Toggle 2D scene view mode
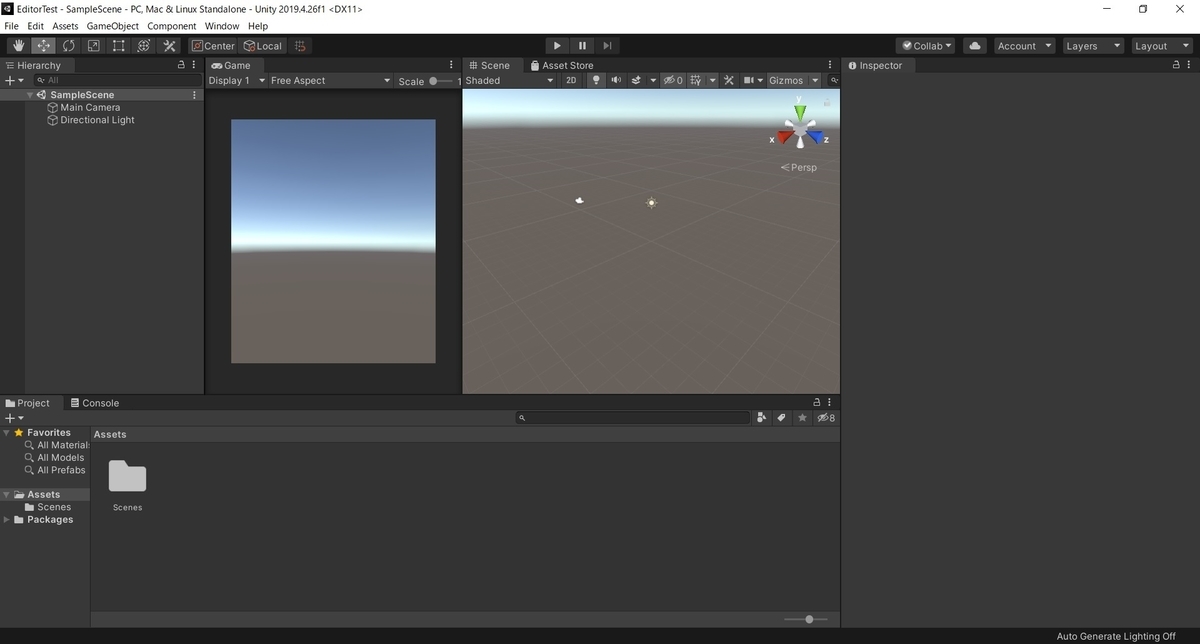The width and height of the screenshot is (1200, 644). point(571,80)
